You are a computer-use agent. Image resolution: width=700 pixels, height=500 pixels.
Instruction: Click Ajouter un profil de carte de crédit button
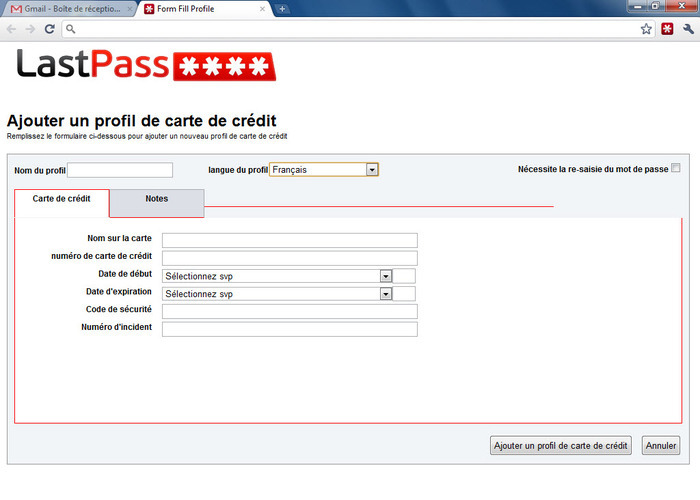[x=561, y=446]
